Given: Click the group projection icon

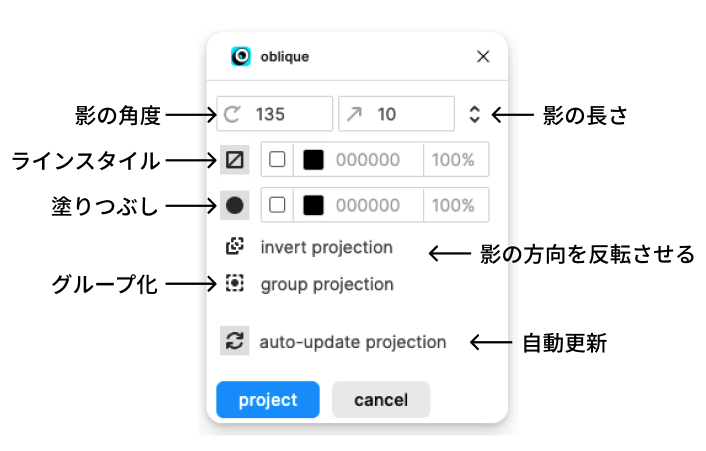Looking at the screenshot, I should tap(235, 284).
